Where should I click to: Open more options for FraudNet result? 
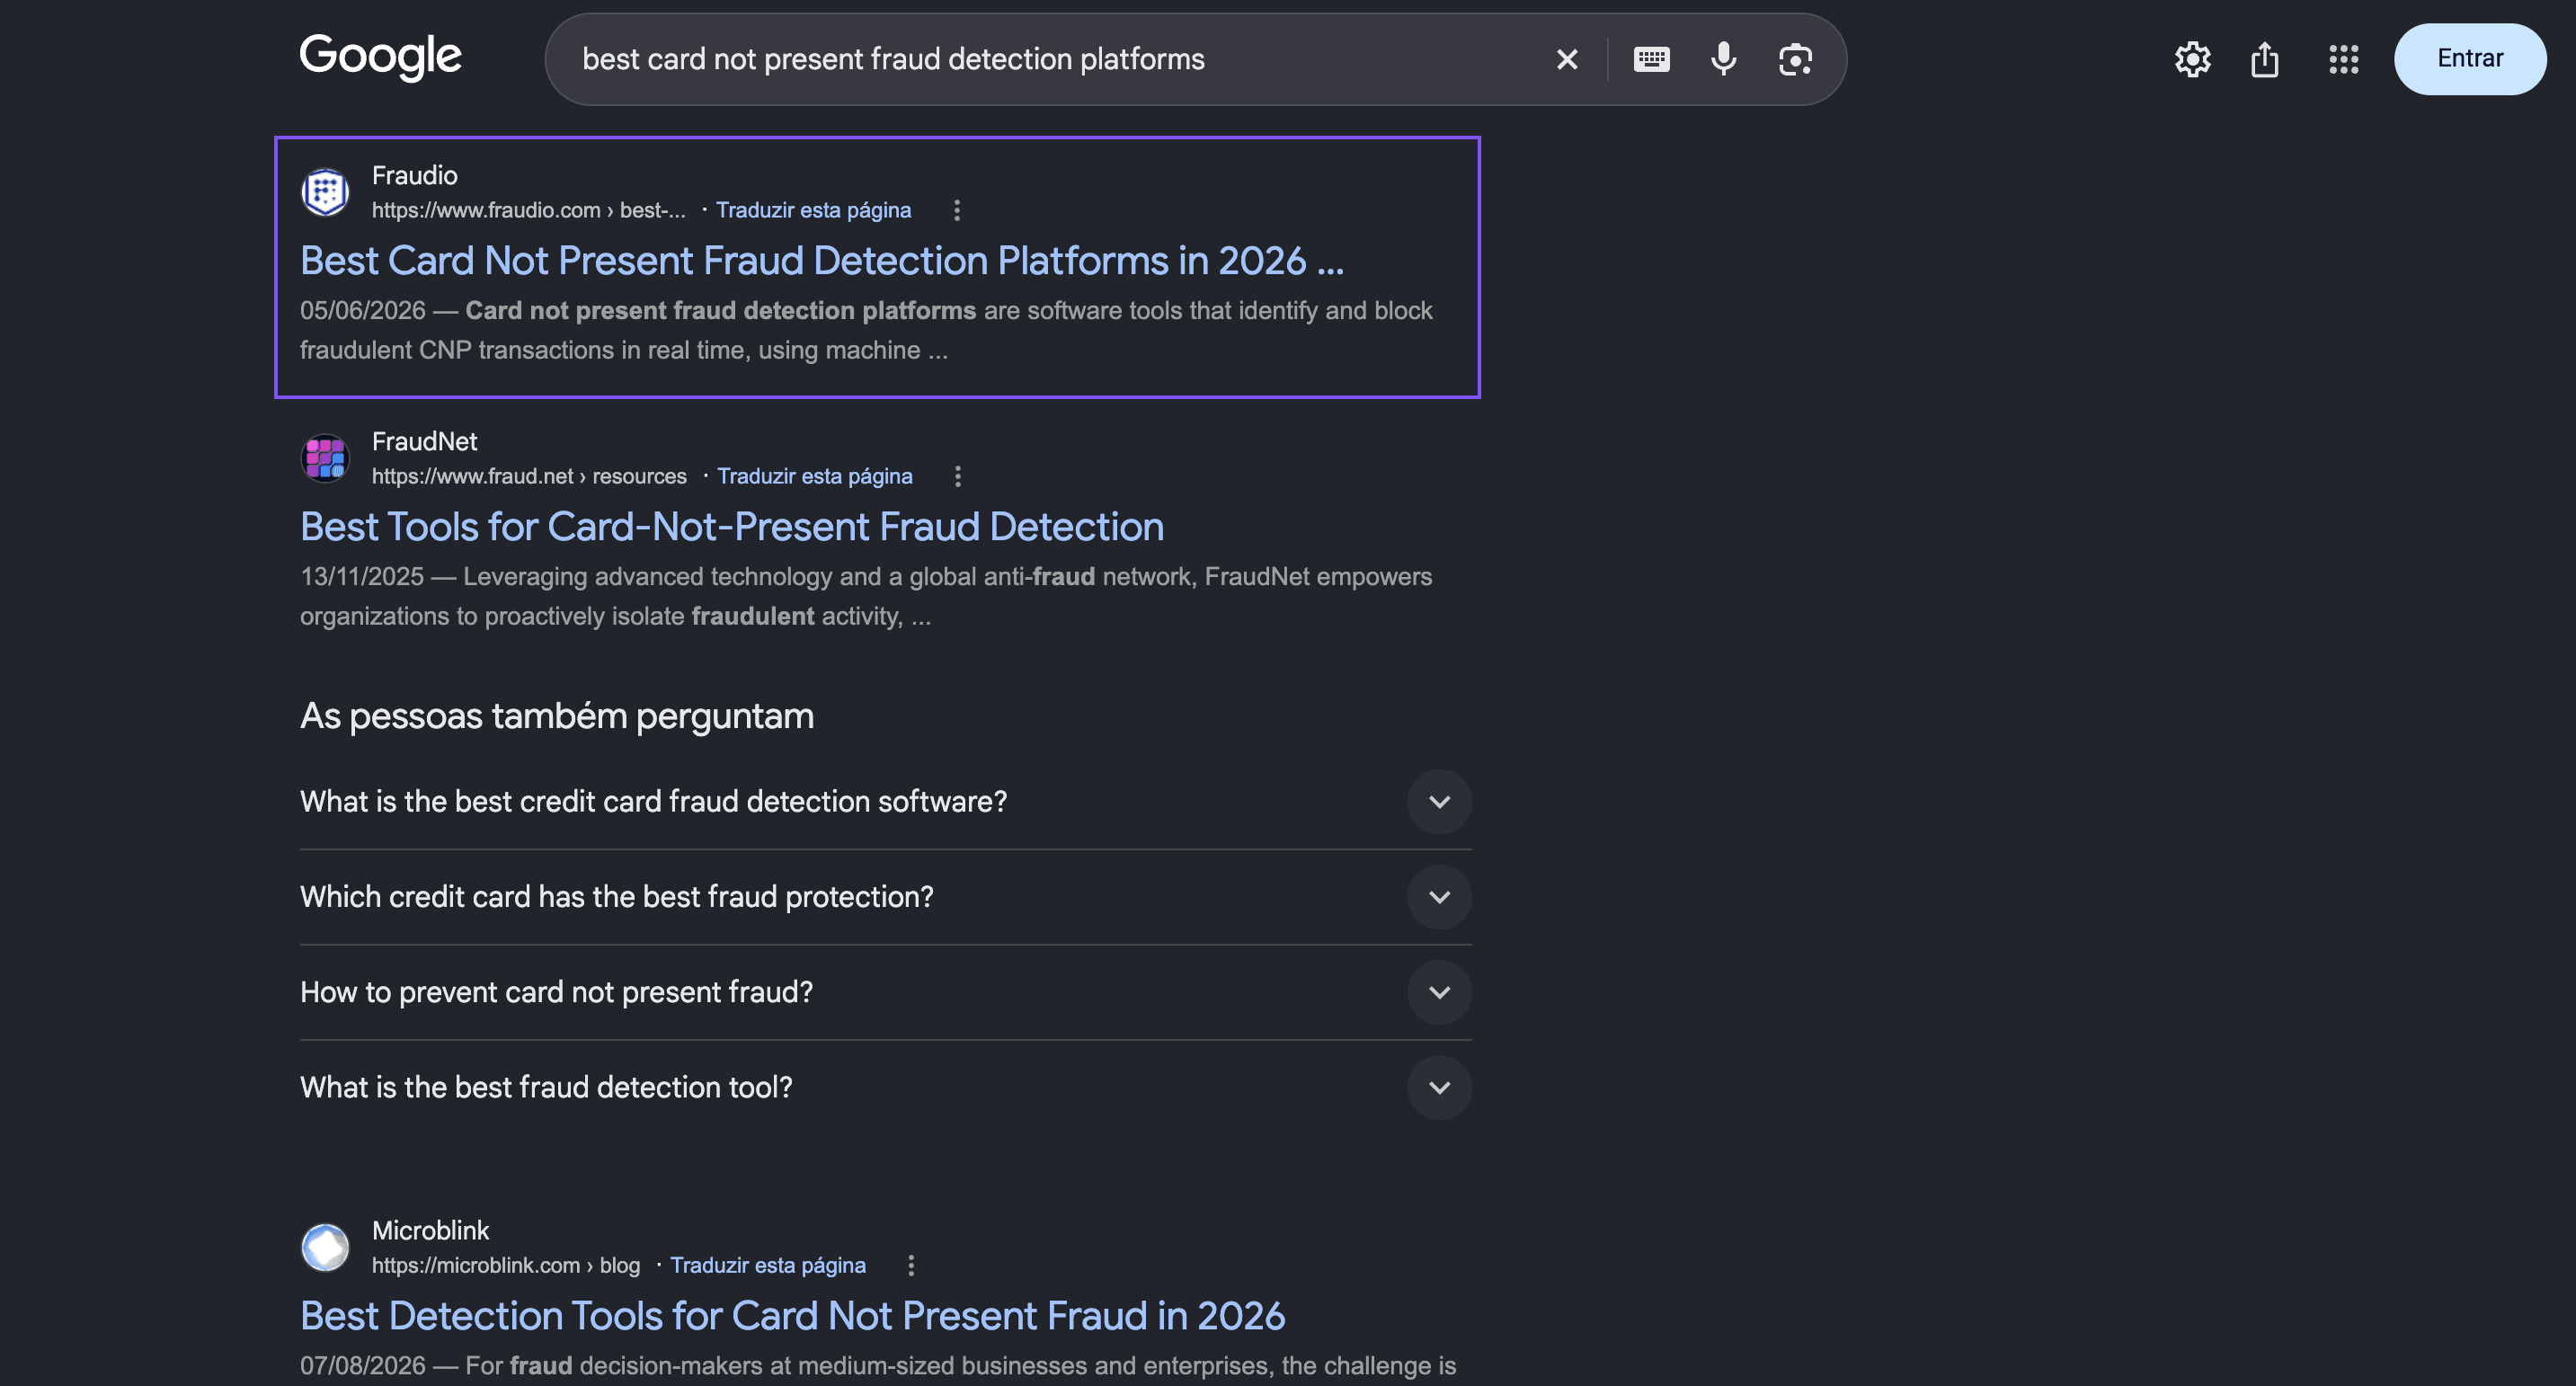(x=958, y=476)
